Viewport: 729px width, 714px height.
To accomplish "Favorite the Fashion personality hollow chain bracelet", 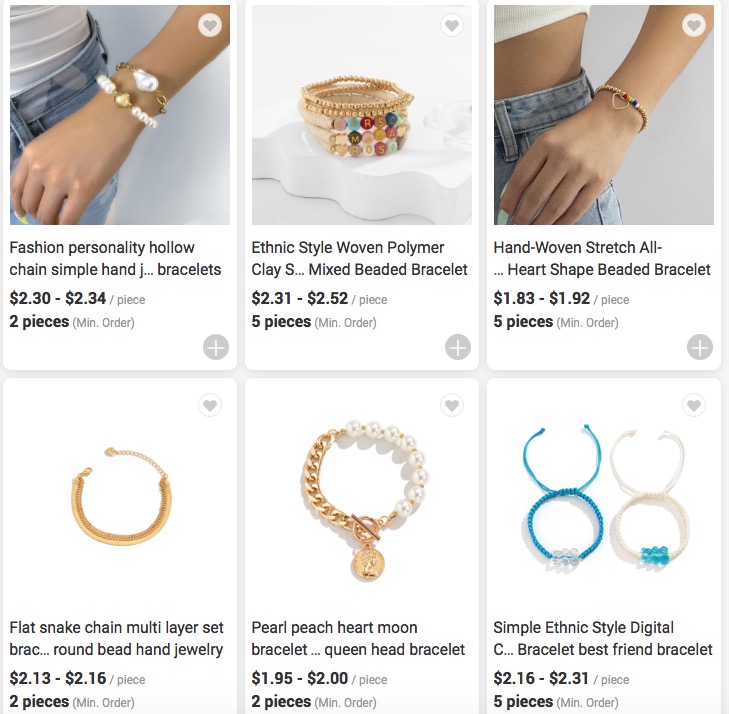I will 210,25.
